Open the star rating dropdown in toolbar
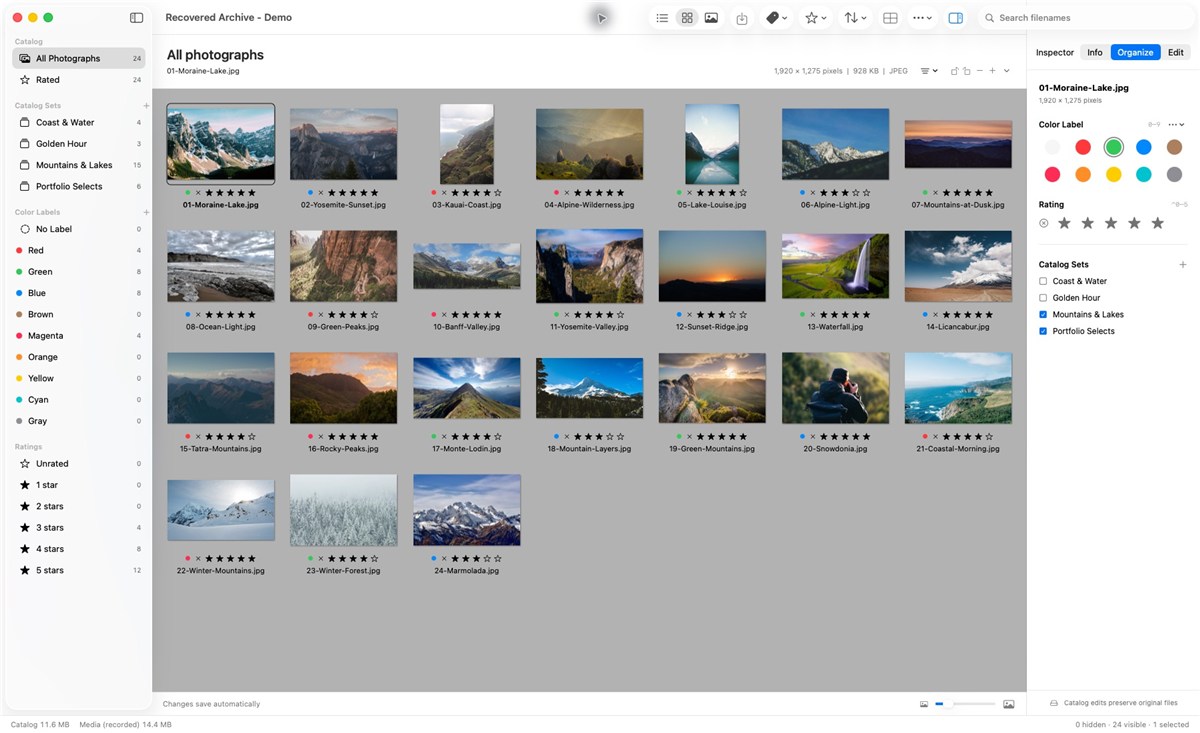 point(817,18)
